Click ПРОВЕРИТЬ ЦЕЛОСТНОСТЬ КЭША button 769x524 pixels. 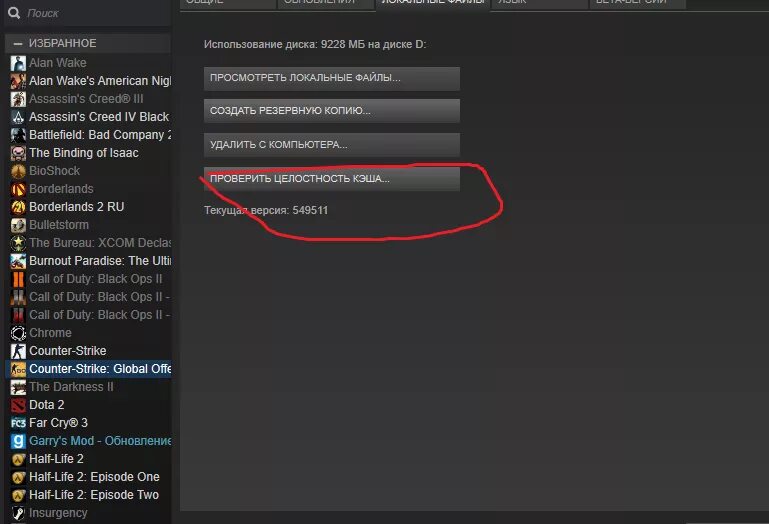332,179
